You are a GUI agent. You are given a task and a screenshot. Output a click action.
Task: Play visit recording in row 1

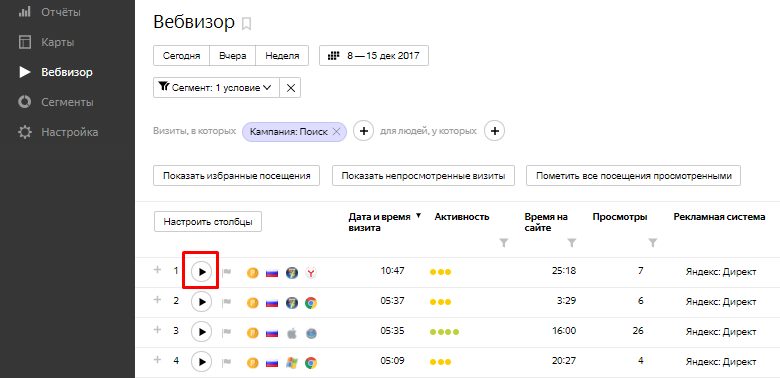pyautogui.click(x=201, y=272)
